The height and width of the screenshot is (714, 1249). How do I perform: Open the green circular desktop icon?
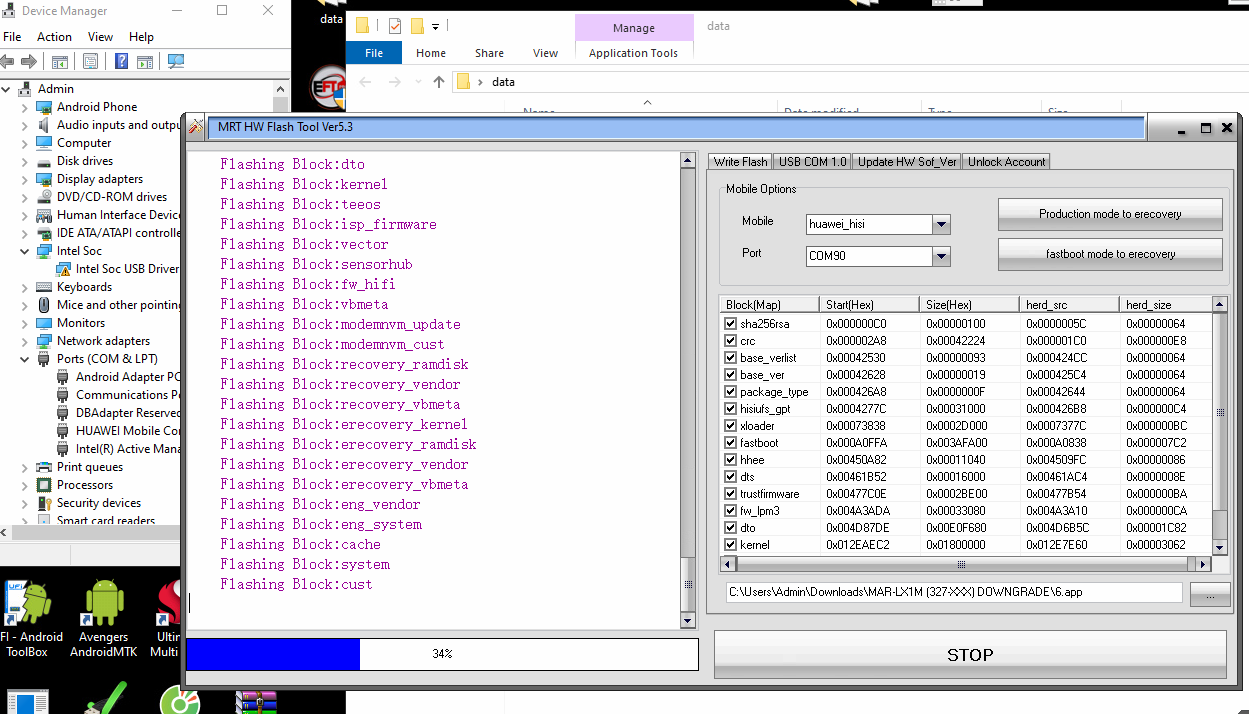click(x=178, y=700)
